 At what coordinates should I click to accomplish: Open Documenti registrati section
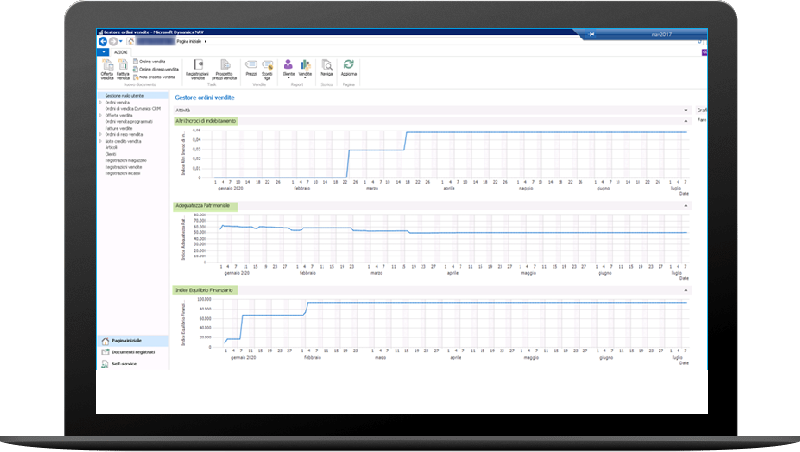pos(132,352)
